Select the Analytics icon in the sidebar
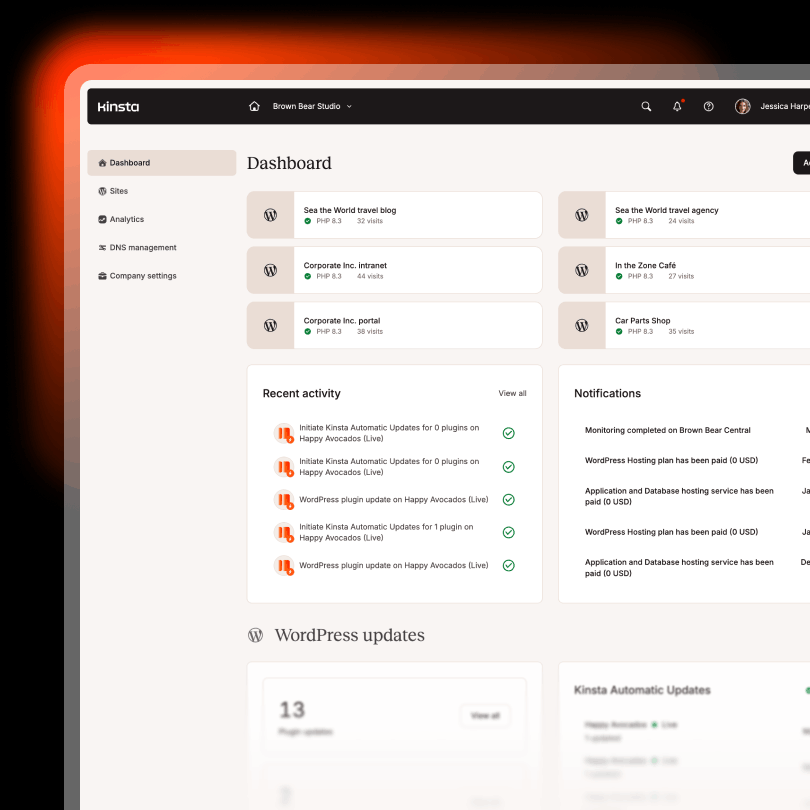810x810 pixels. pyautogui.click(x=103, y=219)
